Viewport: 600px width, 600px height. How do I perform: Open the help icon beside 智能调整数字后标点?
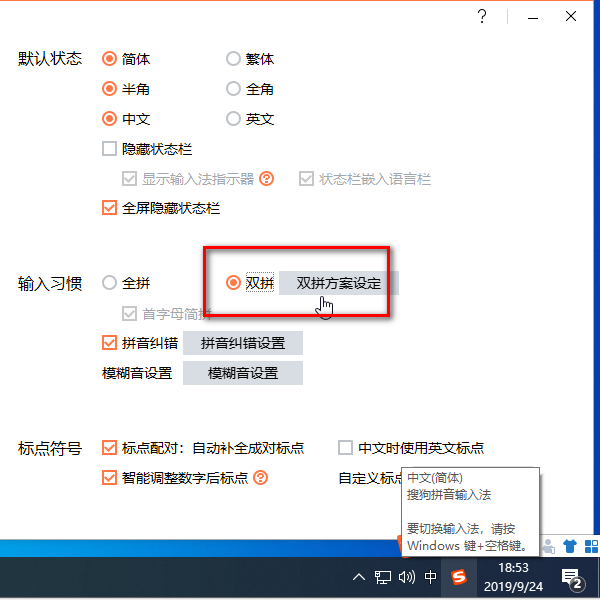coord(261,477)
